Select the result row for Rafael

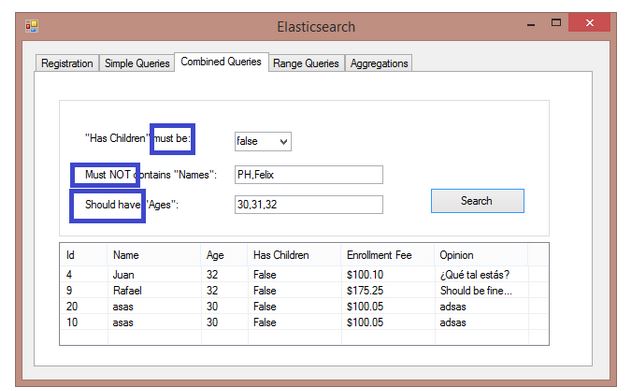304,291
